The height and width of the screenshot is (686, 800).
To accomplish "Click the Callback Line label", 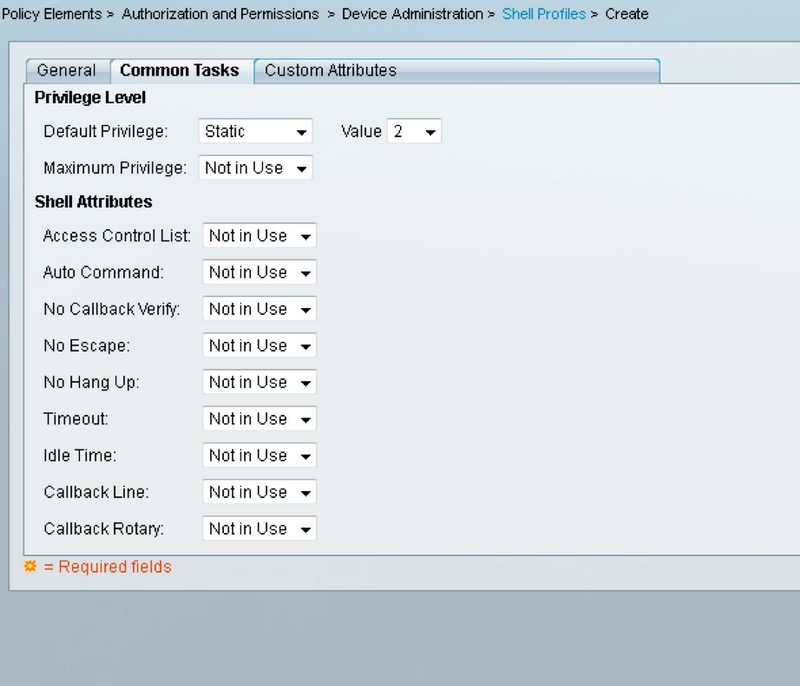I will tap(96, 492).
